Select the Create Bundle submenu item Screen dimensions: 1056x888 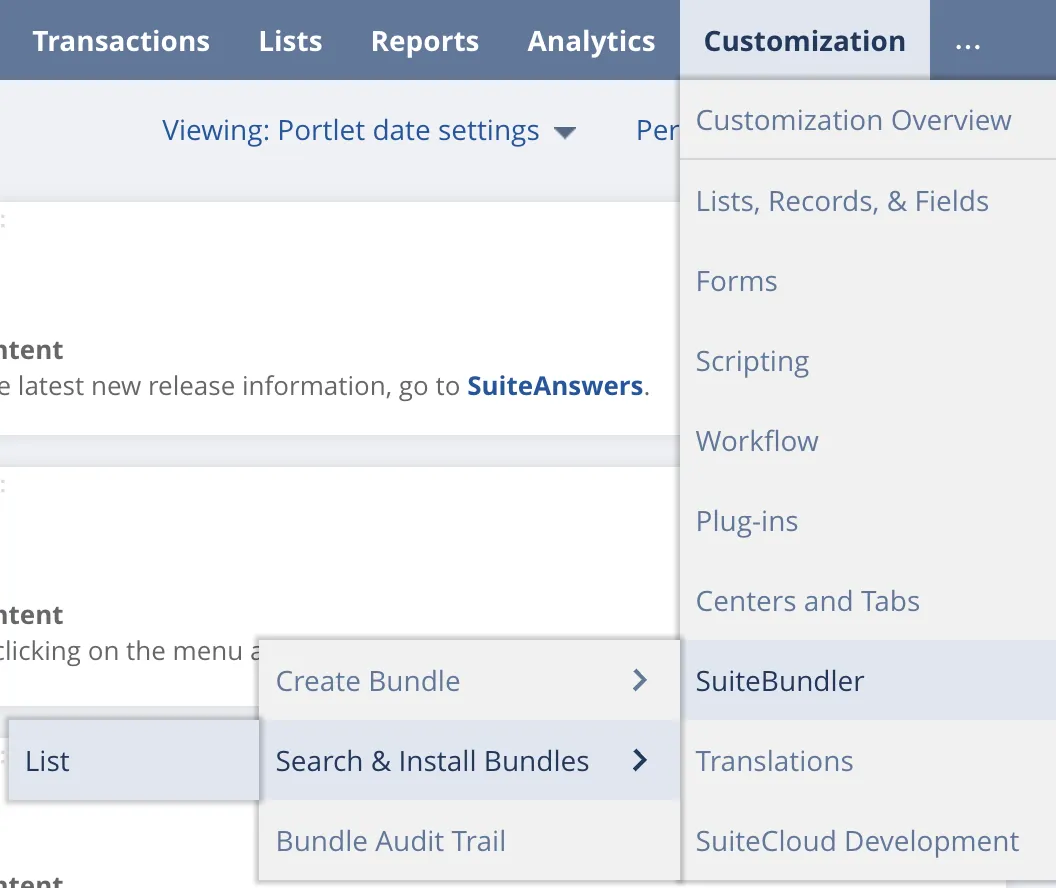coord(469,681)
